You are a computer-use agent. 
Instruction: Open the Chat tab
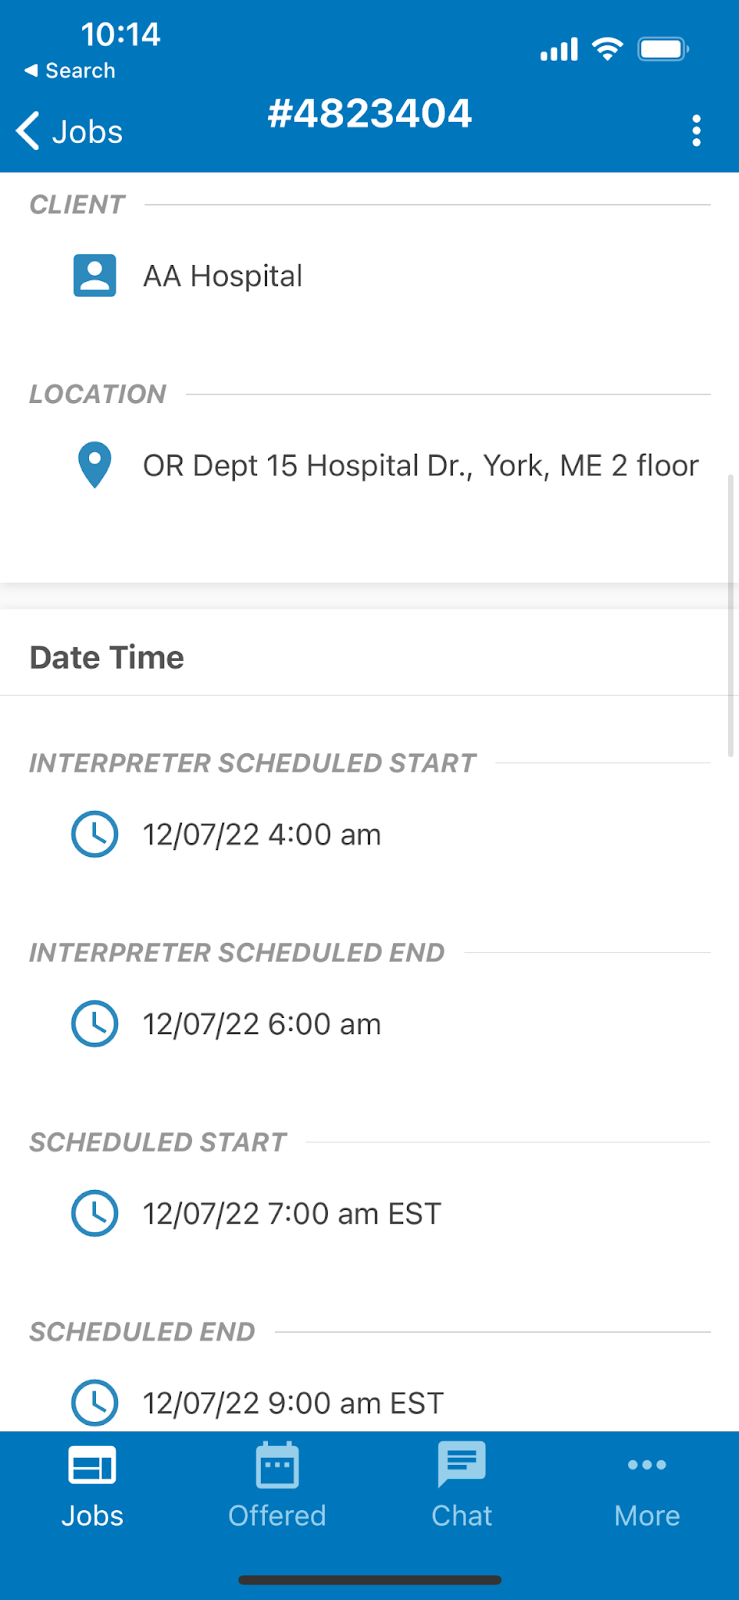click(461, 1486)
